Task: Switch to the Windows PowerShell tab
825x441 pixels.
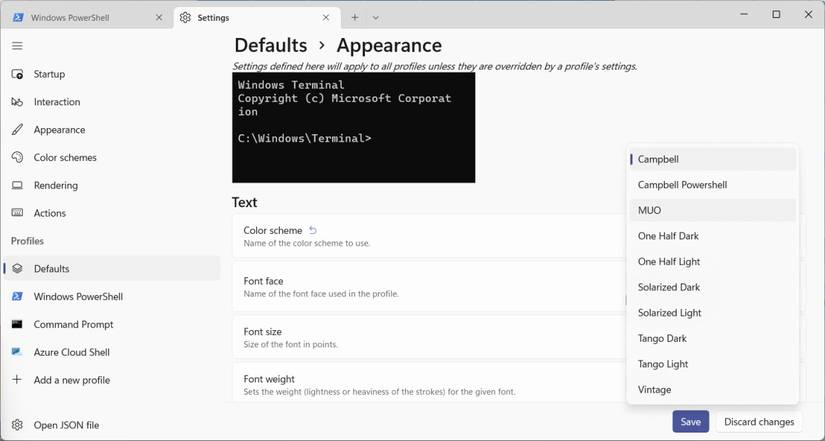Action: point(84,18)
